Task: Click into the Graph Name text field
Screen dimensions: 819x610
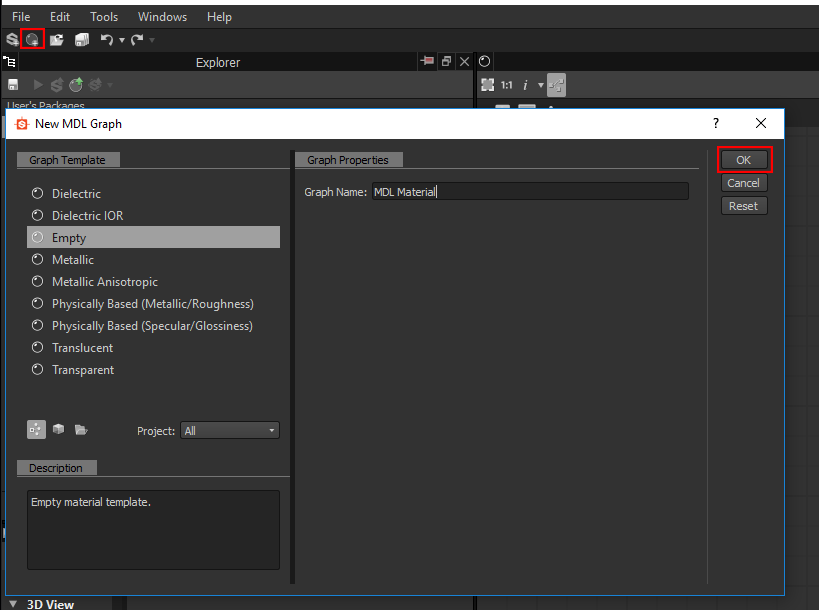Action: pyautogui.click(x=529, y=192)
